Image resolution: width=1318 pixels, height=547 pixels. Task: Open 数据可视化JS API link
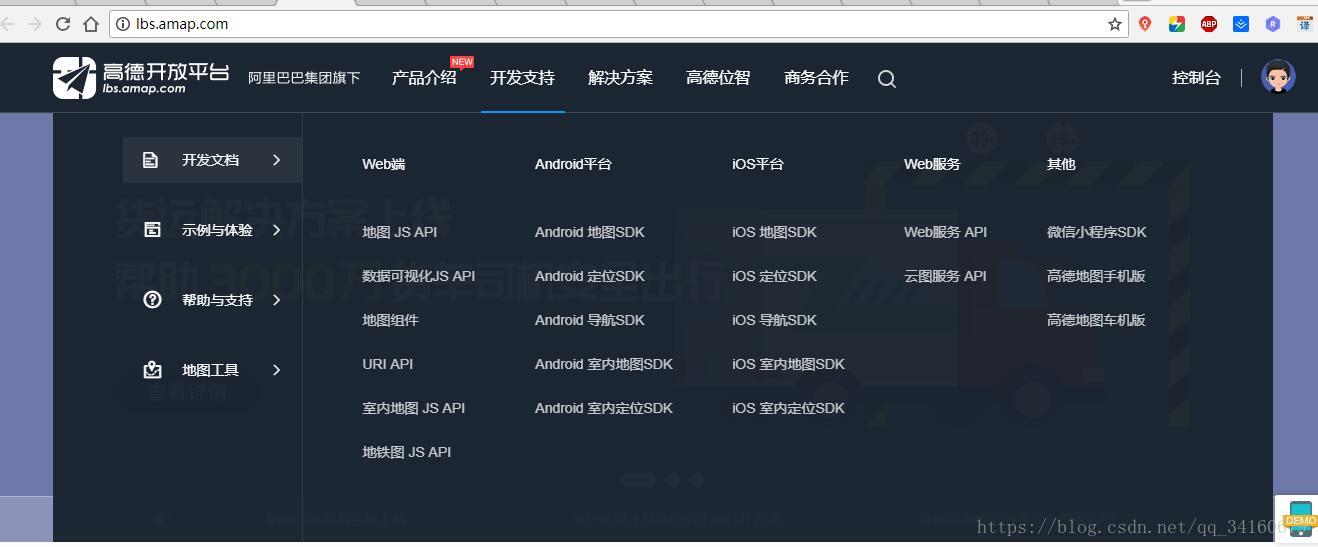click(418, 276)
